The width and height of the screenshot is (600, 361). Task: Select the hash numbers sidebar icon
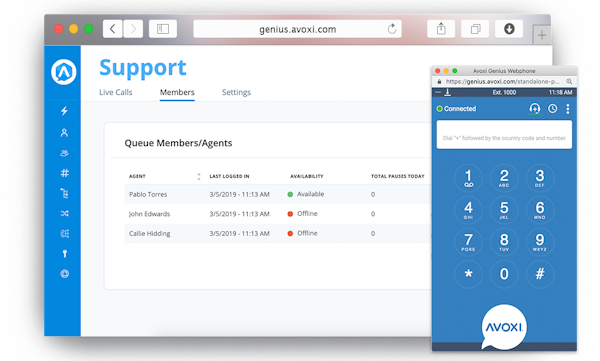pyautogui.click(x=65, y=173)
